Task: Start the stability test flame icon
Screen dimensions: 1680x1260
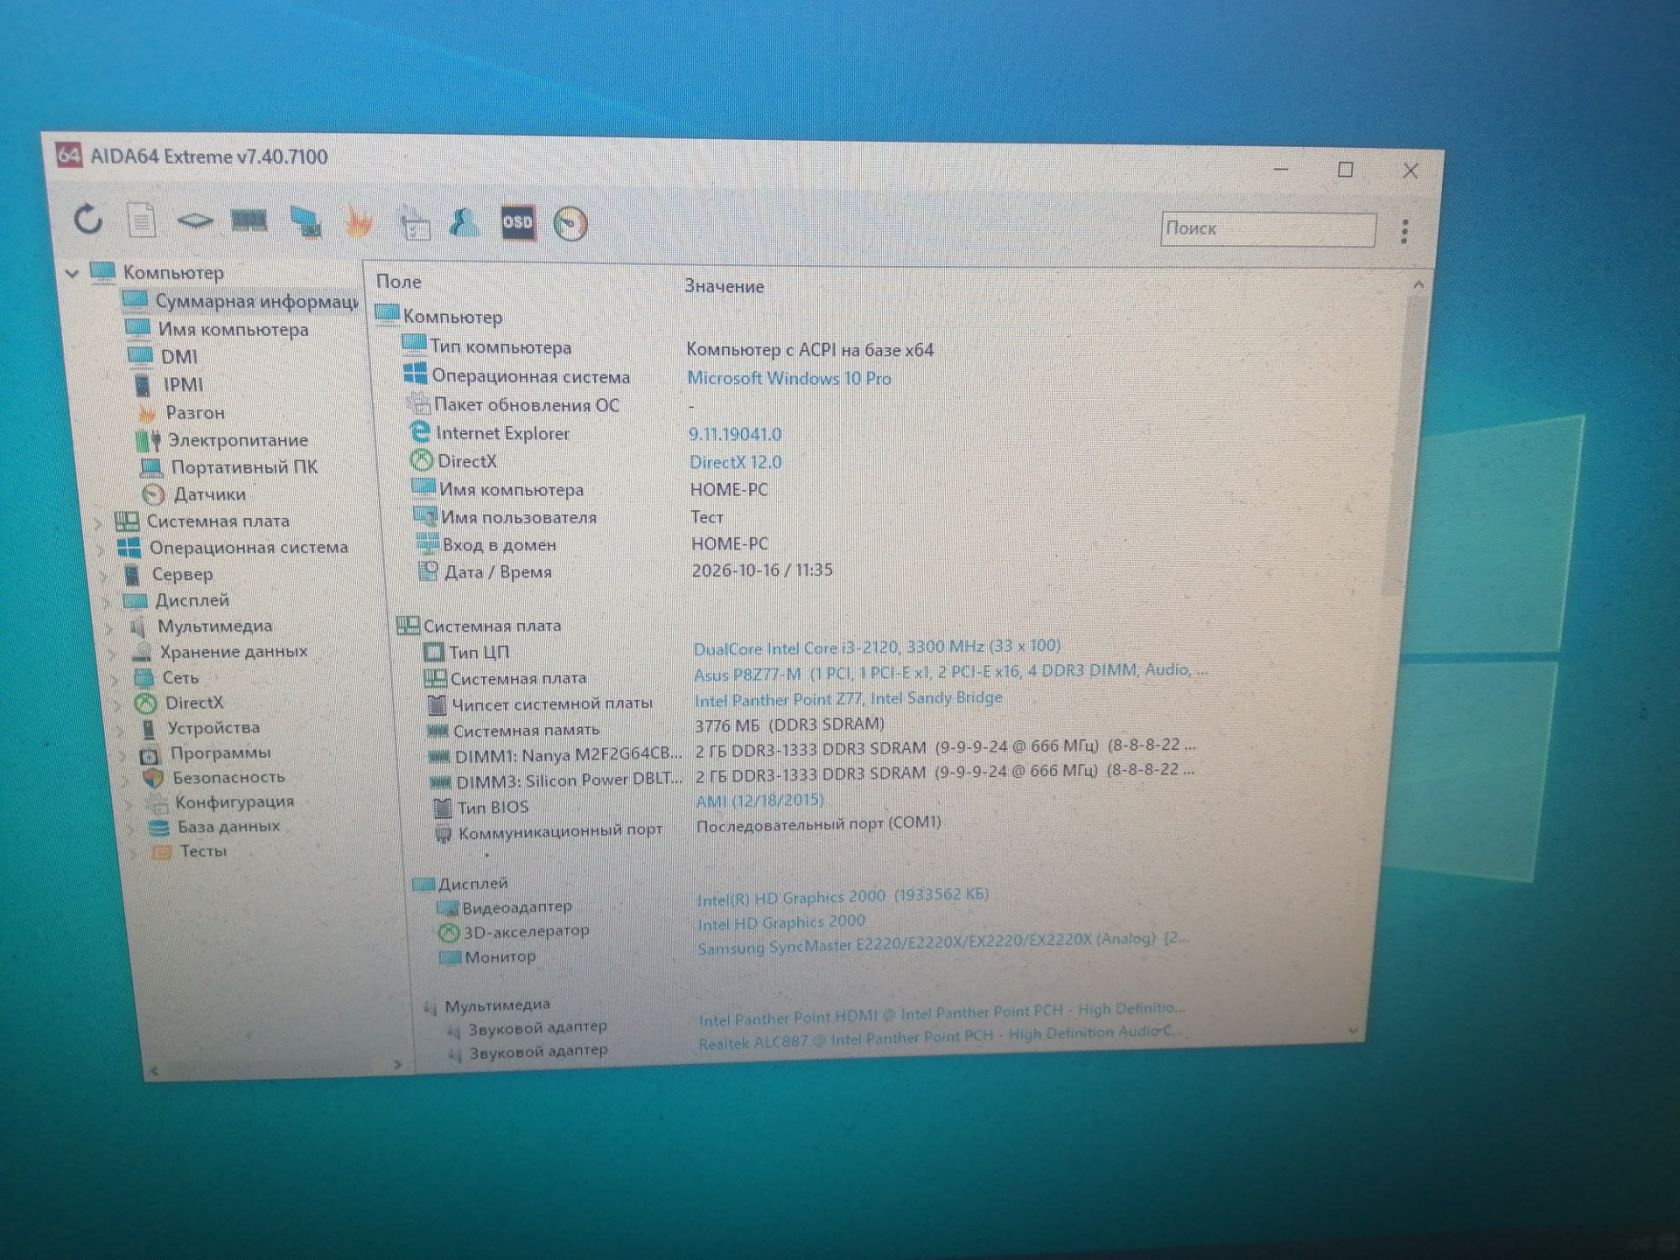Action: tap(358, 221)
